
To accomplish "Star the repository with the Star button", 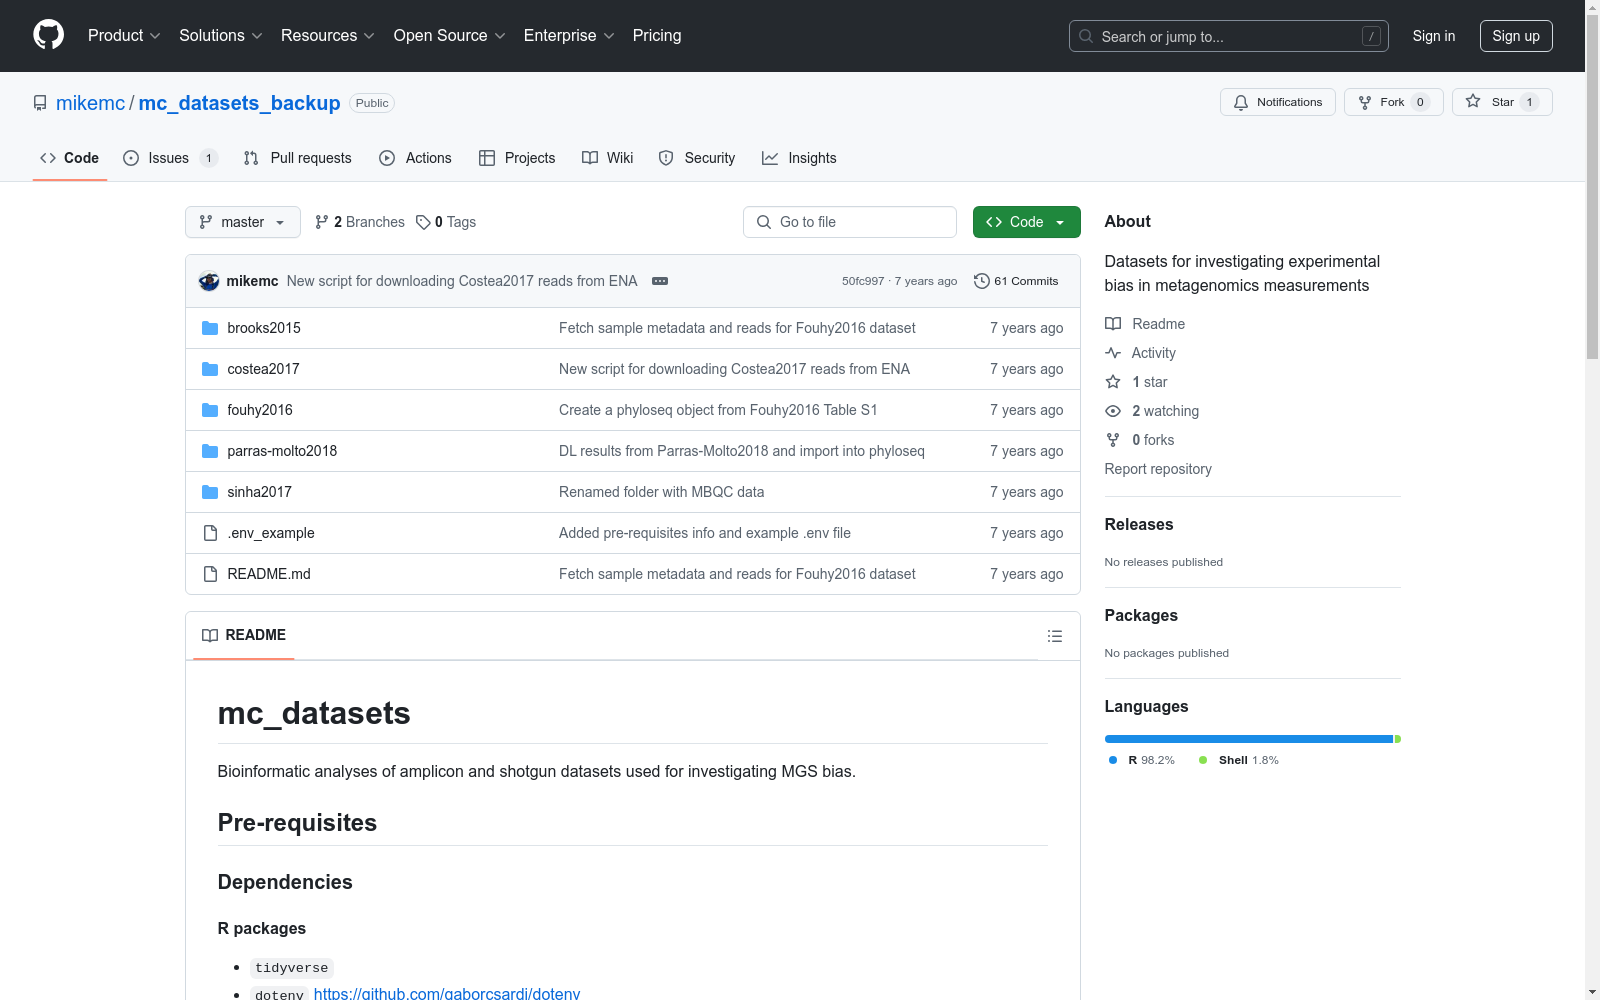I will click(x=1502, y=102).
